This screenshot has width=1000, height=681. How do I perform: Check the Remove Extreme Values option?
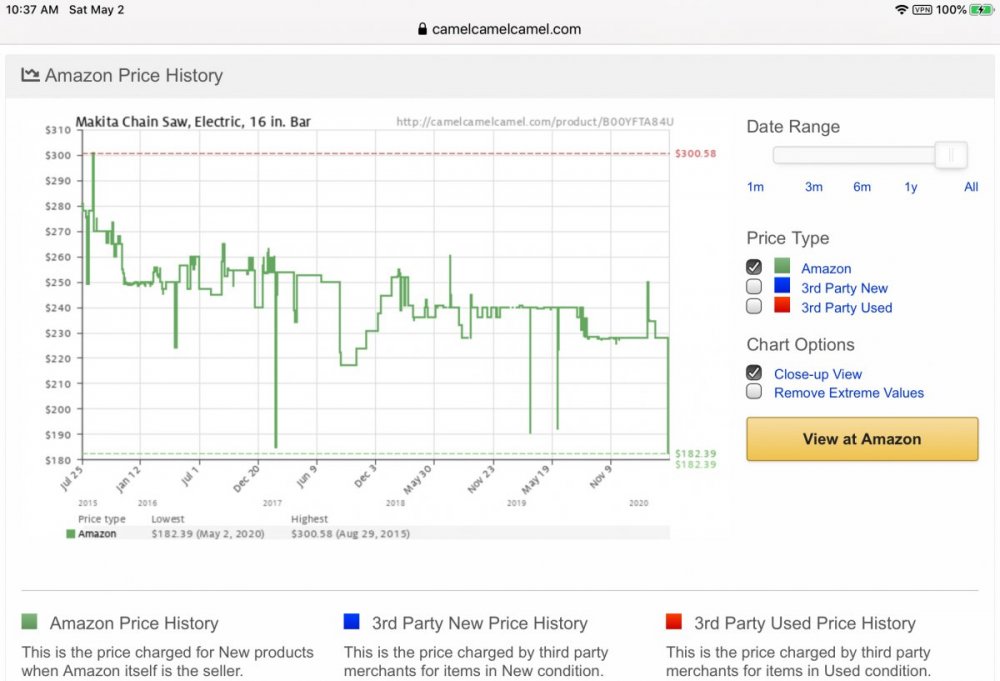tap(754, 392)
